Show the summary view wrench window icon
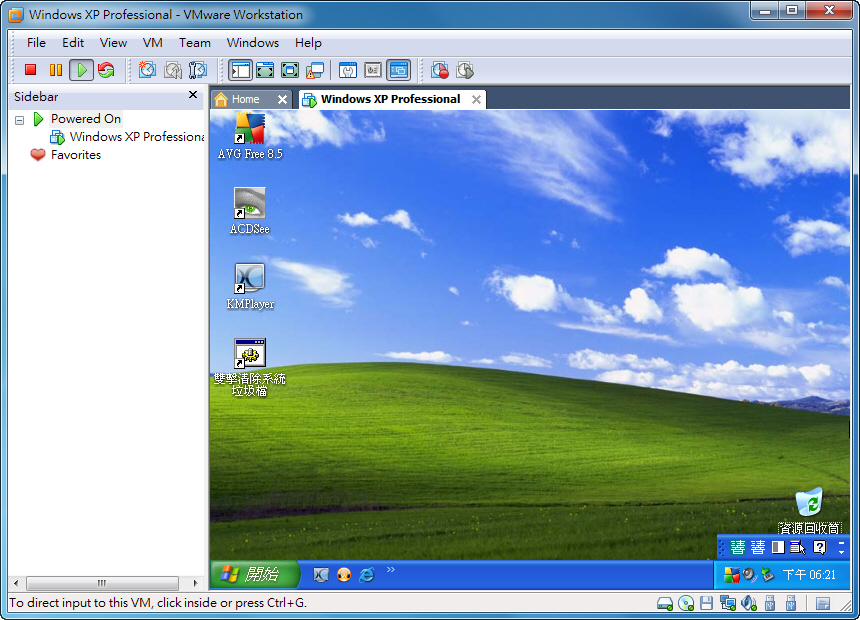 tap(348, 70)
